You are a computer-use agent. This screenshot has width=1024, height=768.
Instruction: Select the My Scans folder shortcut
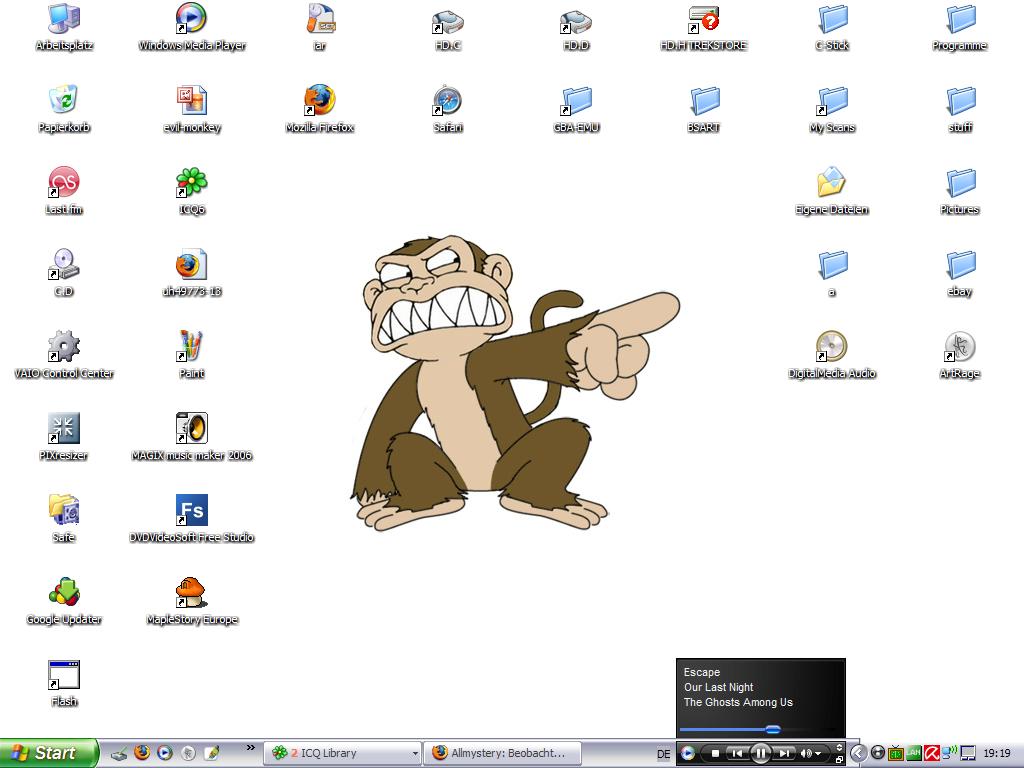click(x=831, y=110)
